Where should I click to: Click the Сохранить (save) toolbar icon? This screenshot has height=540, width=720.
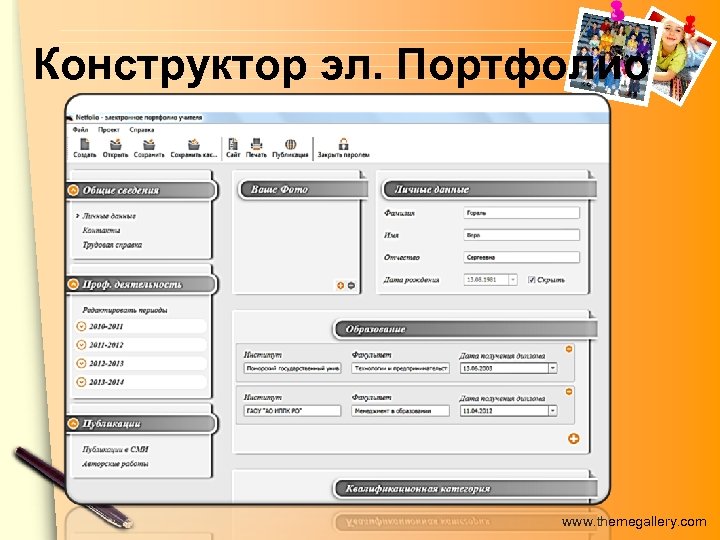coord(149,144)
